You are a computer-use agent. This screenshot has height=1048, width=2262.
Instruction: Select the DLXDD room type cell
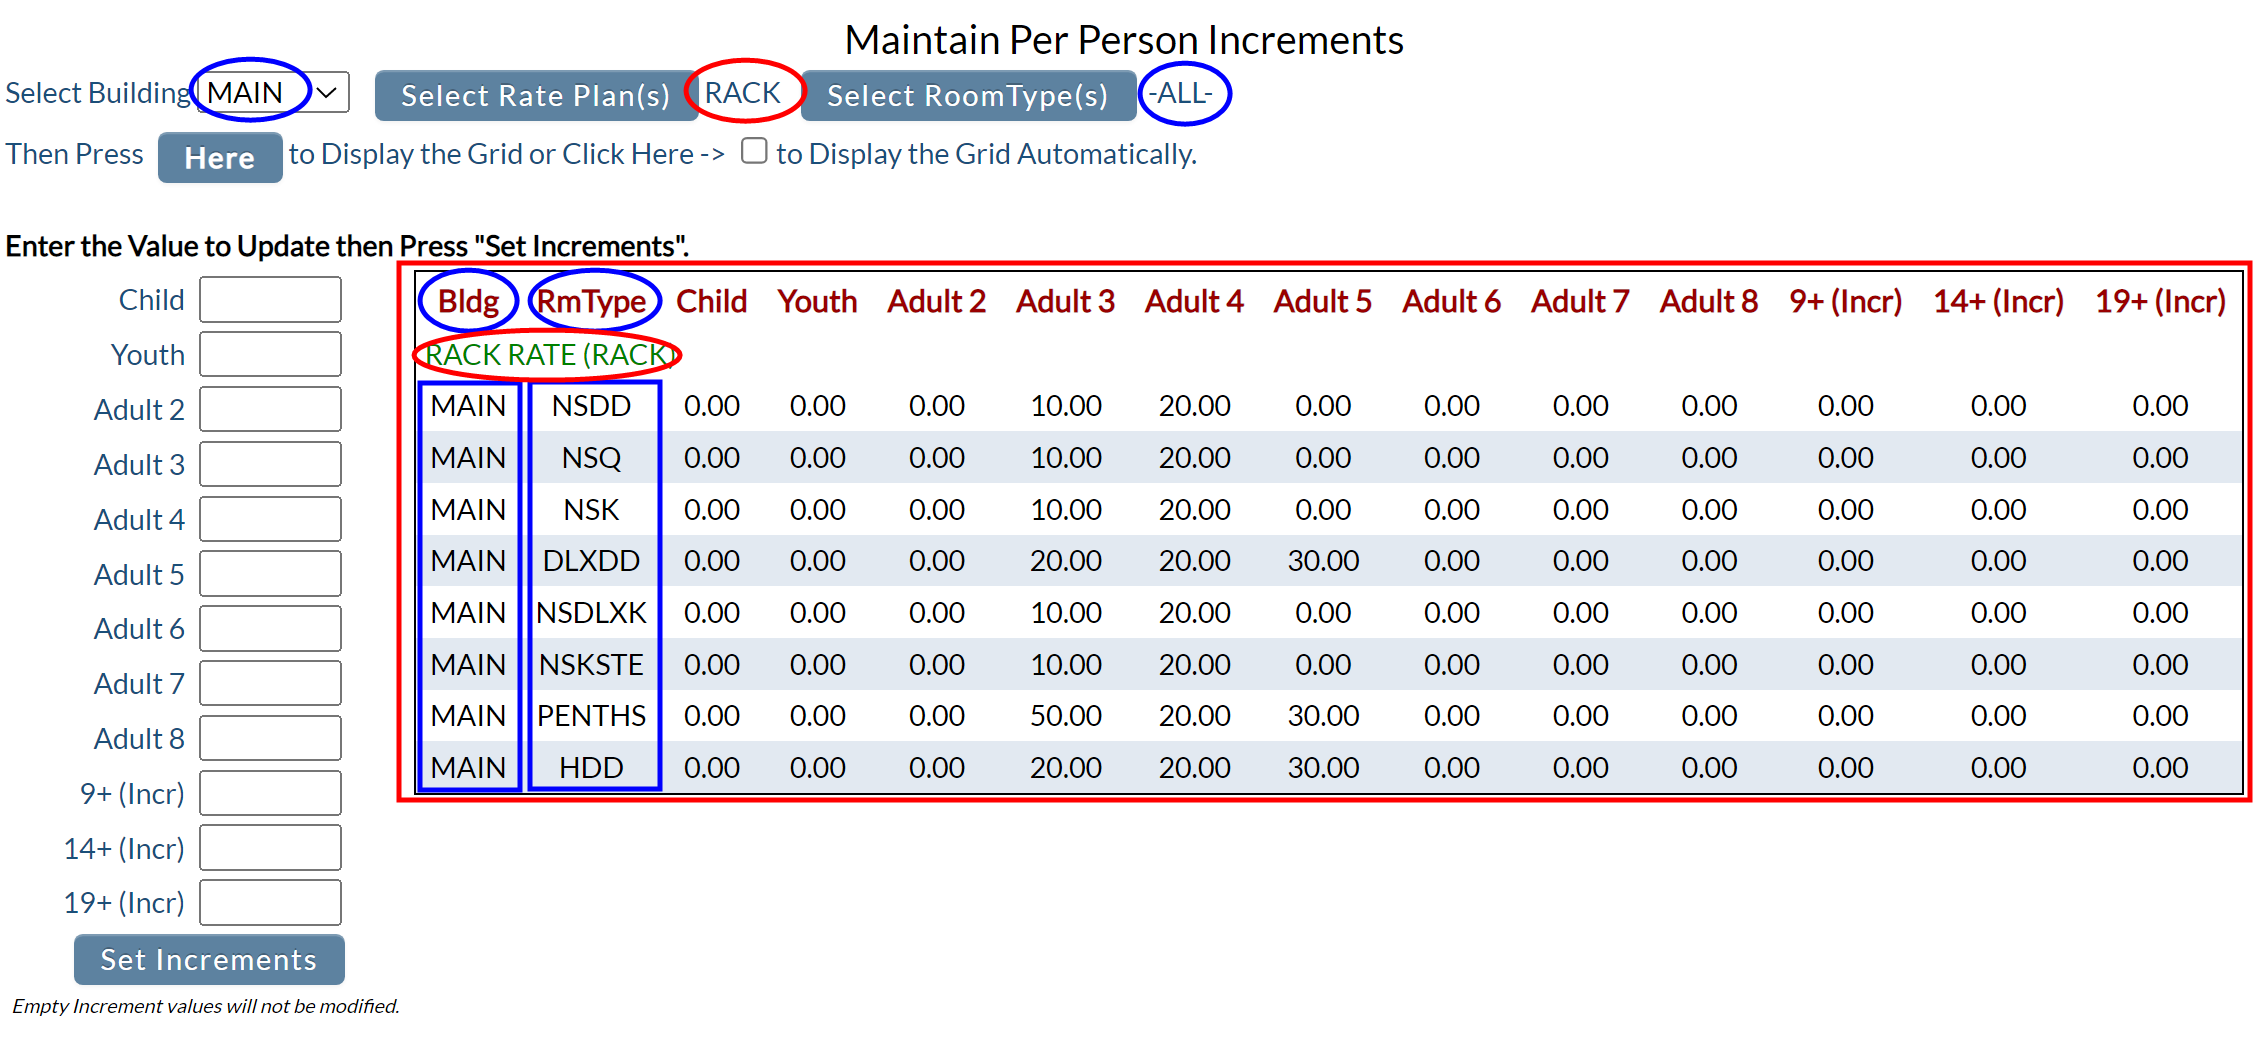[592, 561]
